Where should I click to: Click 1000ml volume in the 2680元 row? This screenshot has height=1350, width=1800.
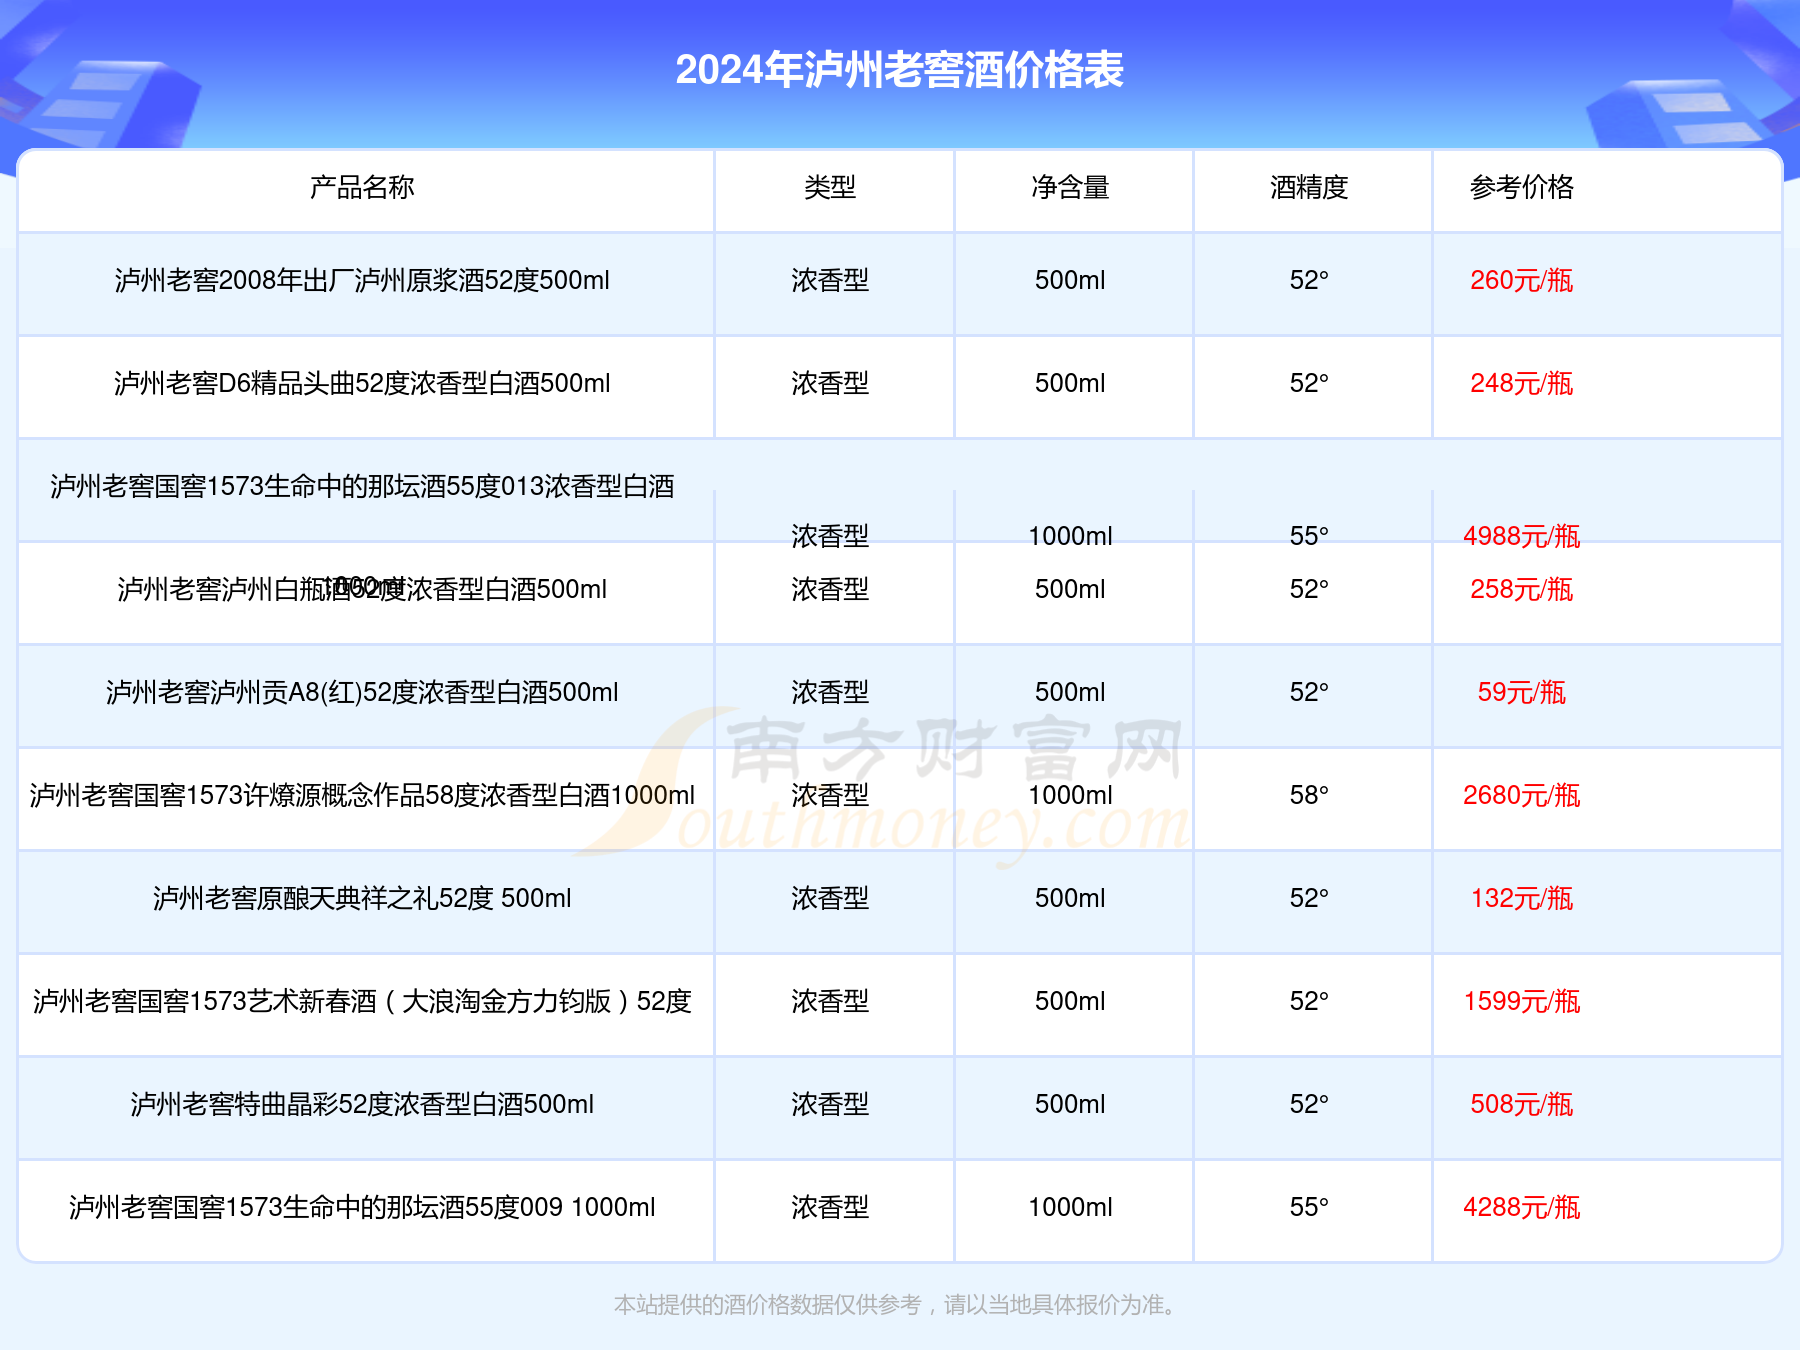tap(1070, 795)
